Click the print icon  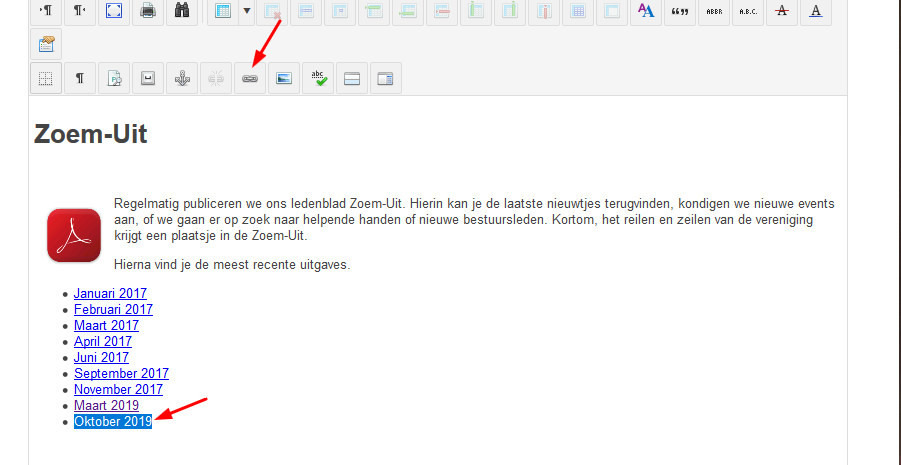point(148,11)
